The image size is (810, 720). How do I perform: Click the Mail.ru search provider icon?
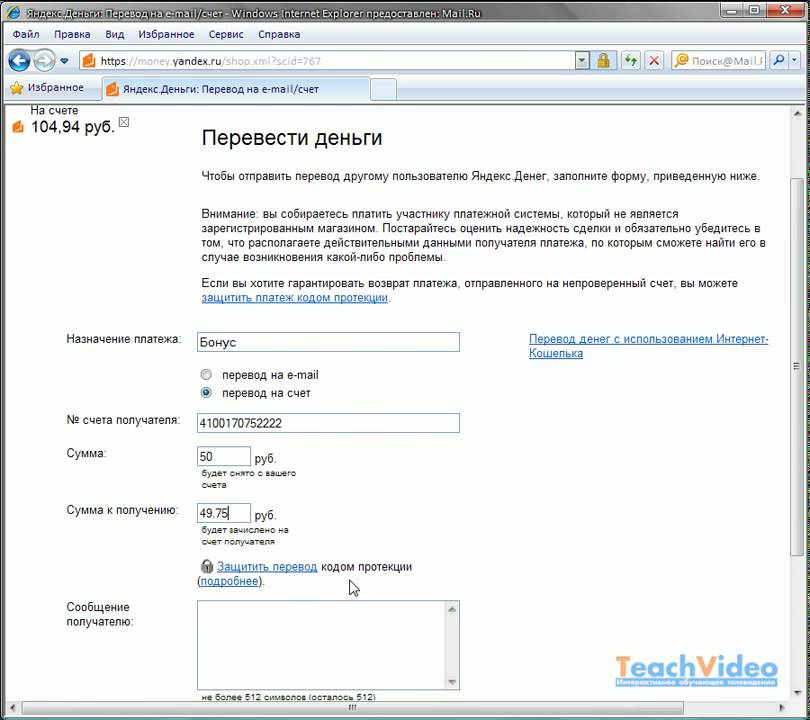(681, 60)
